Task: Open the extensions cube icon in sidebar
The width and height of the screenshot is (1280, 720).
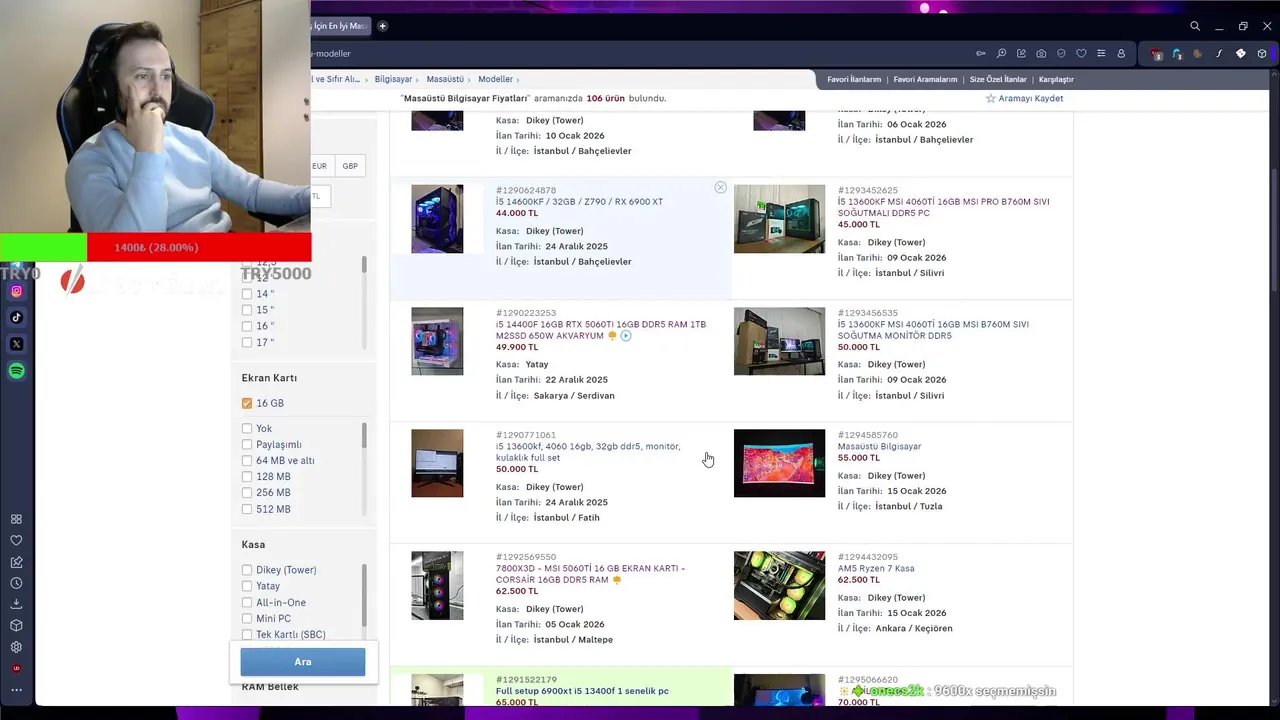Action: pos(16,626)
